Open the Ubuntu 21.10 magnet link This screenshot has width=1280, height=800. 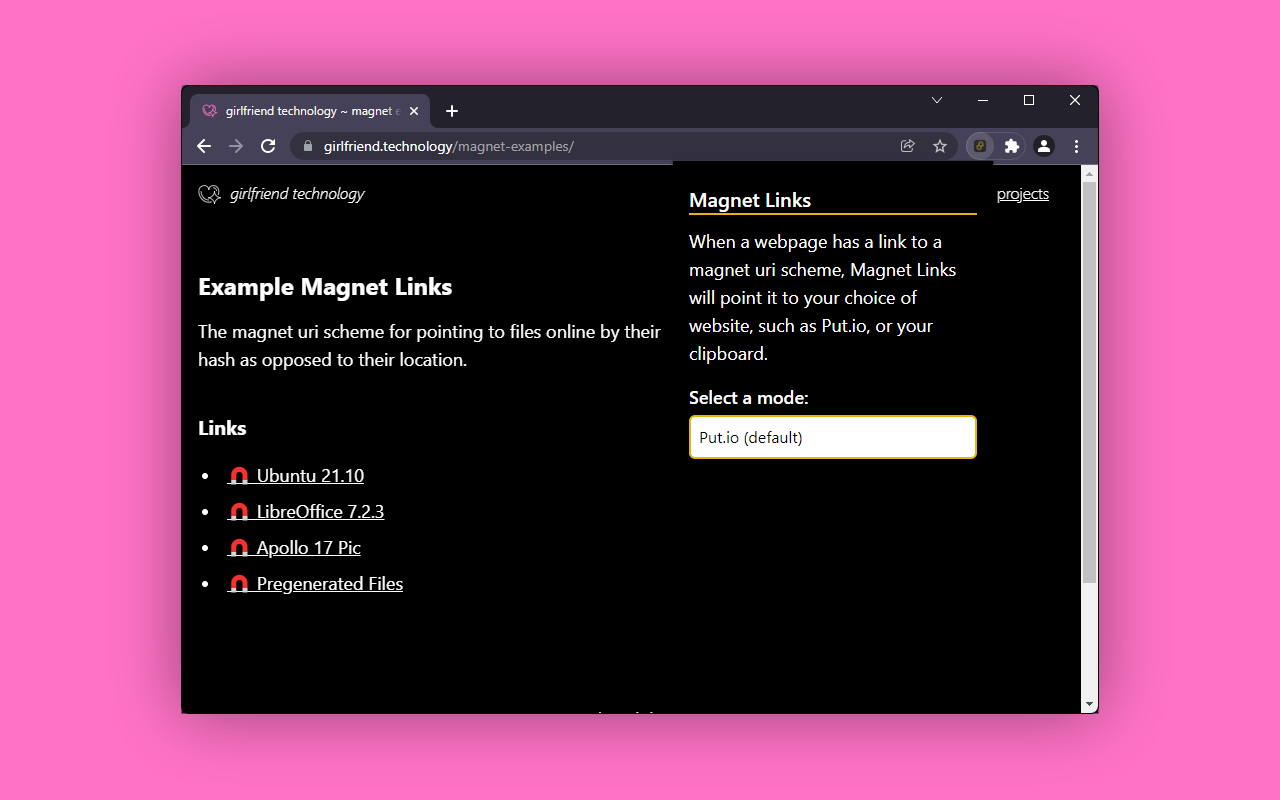click(309, 475)
